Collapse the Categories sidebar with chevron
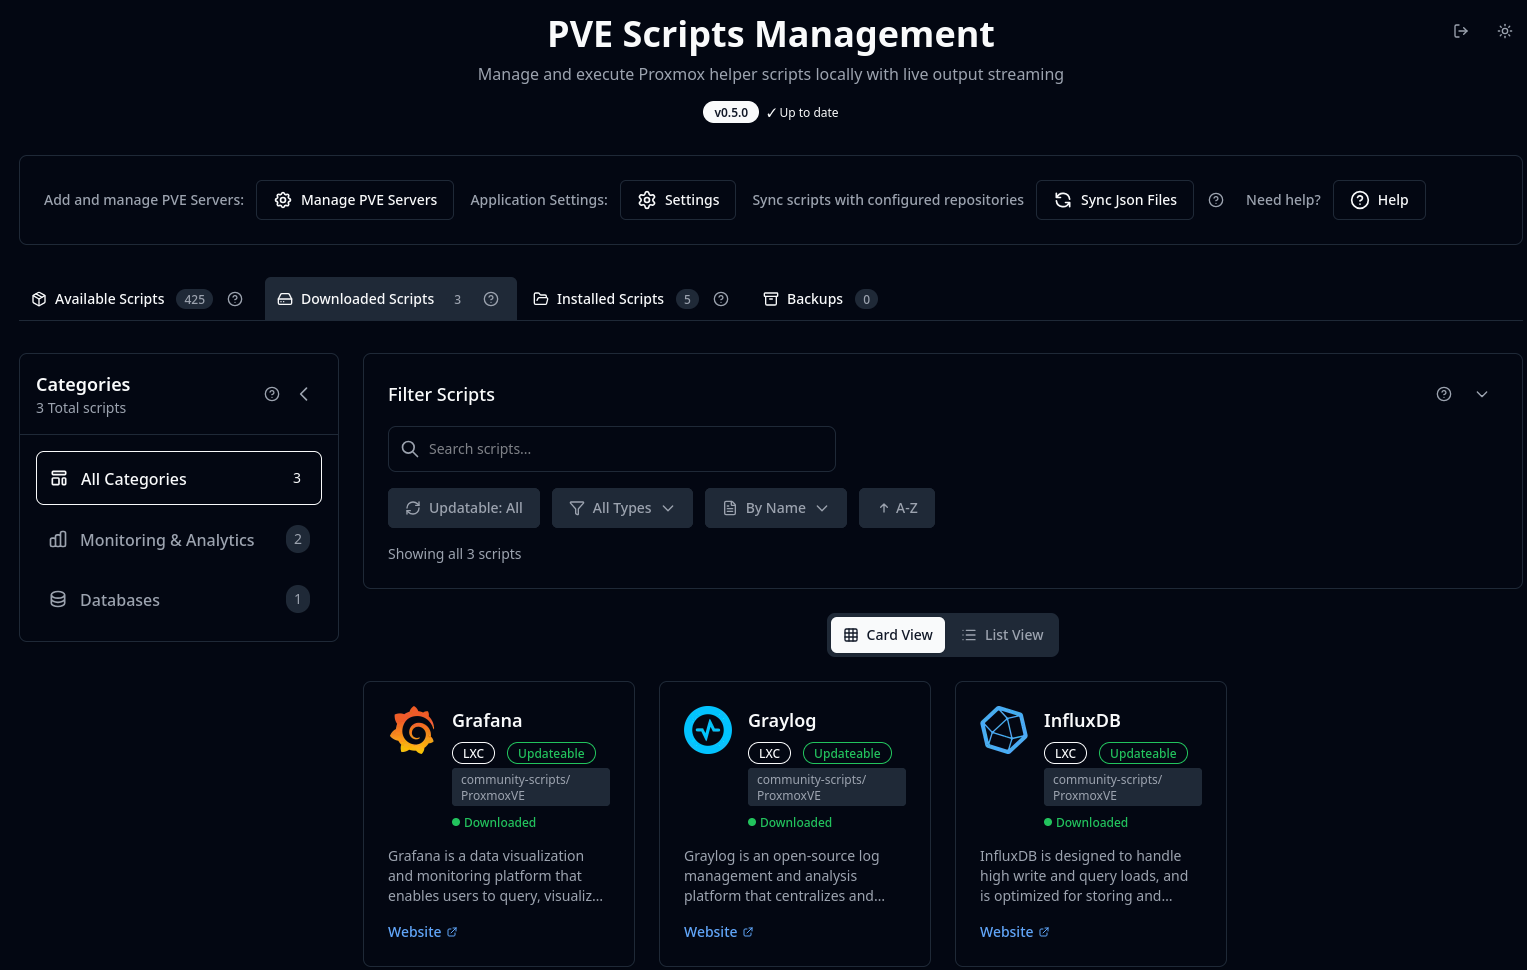Screen dimensions: 1527x970 tap(304, 394)
